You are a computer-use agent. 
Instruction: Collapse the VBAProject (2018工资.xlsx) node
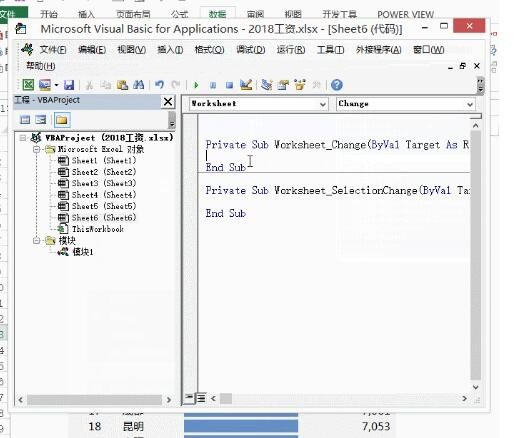23,138
